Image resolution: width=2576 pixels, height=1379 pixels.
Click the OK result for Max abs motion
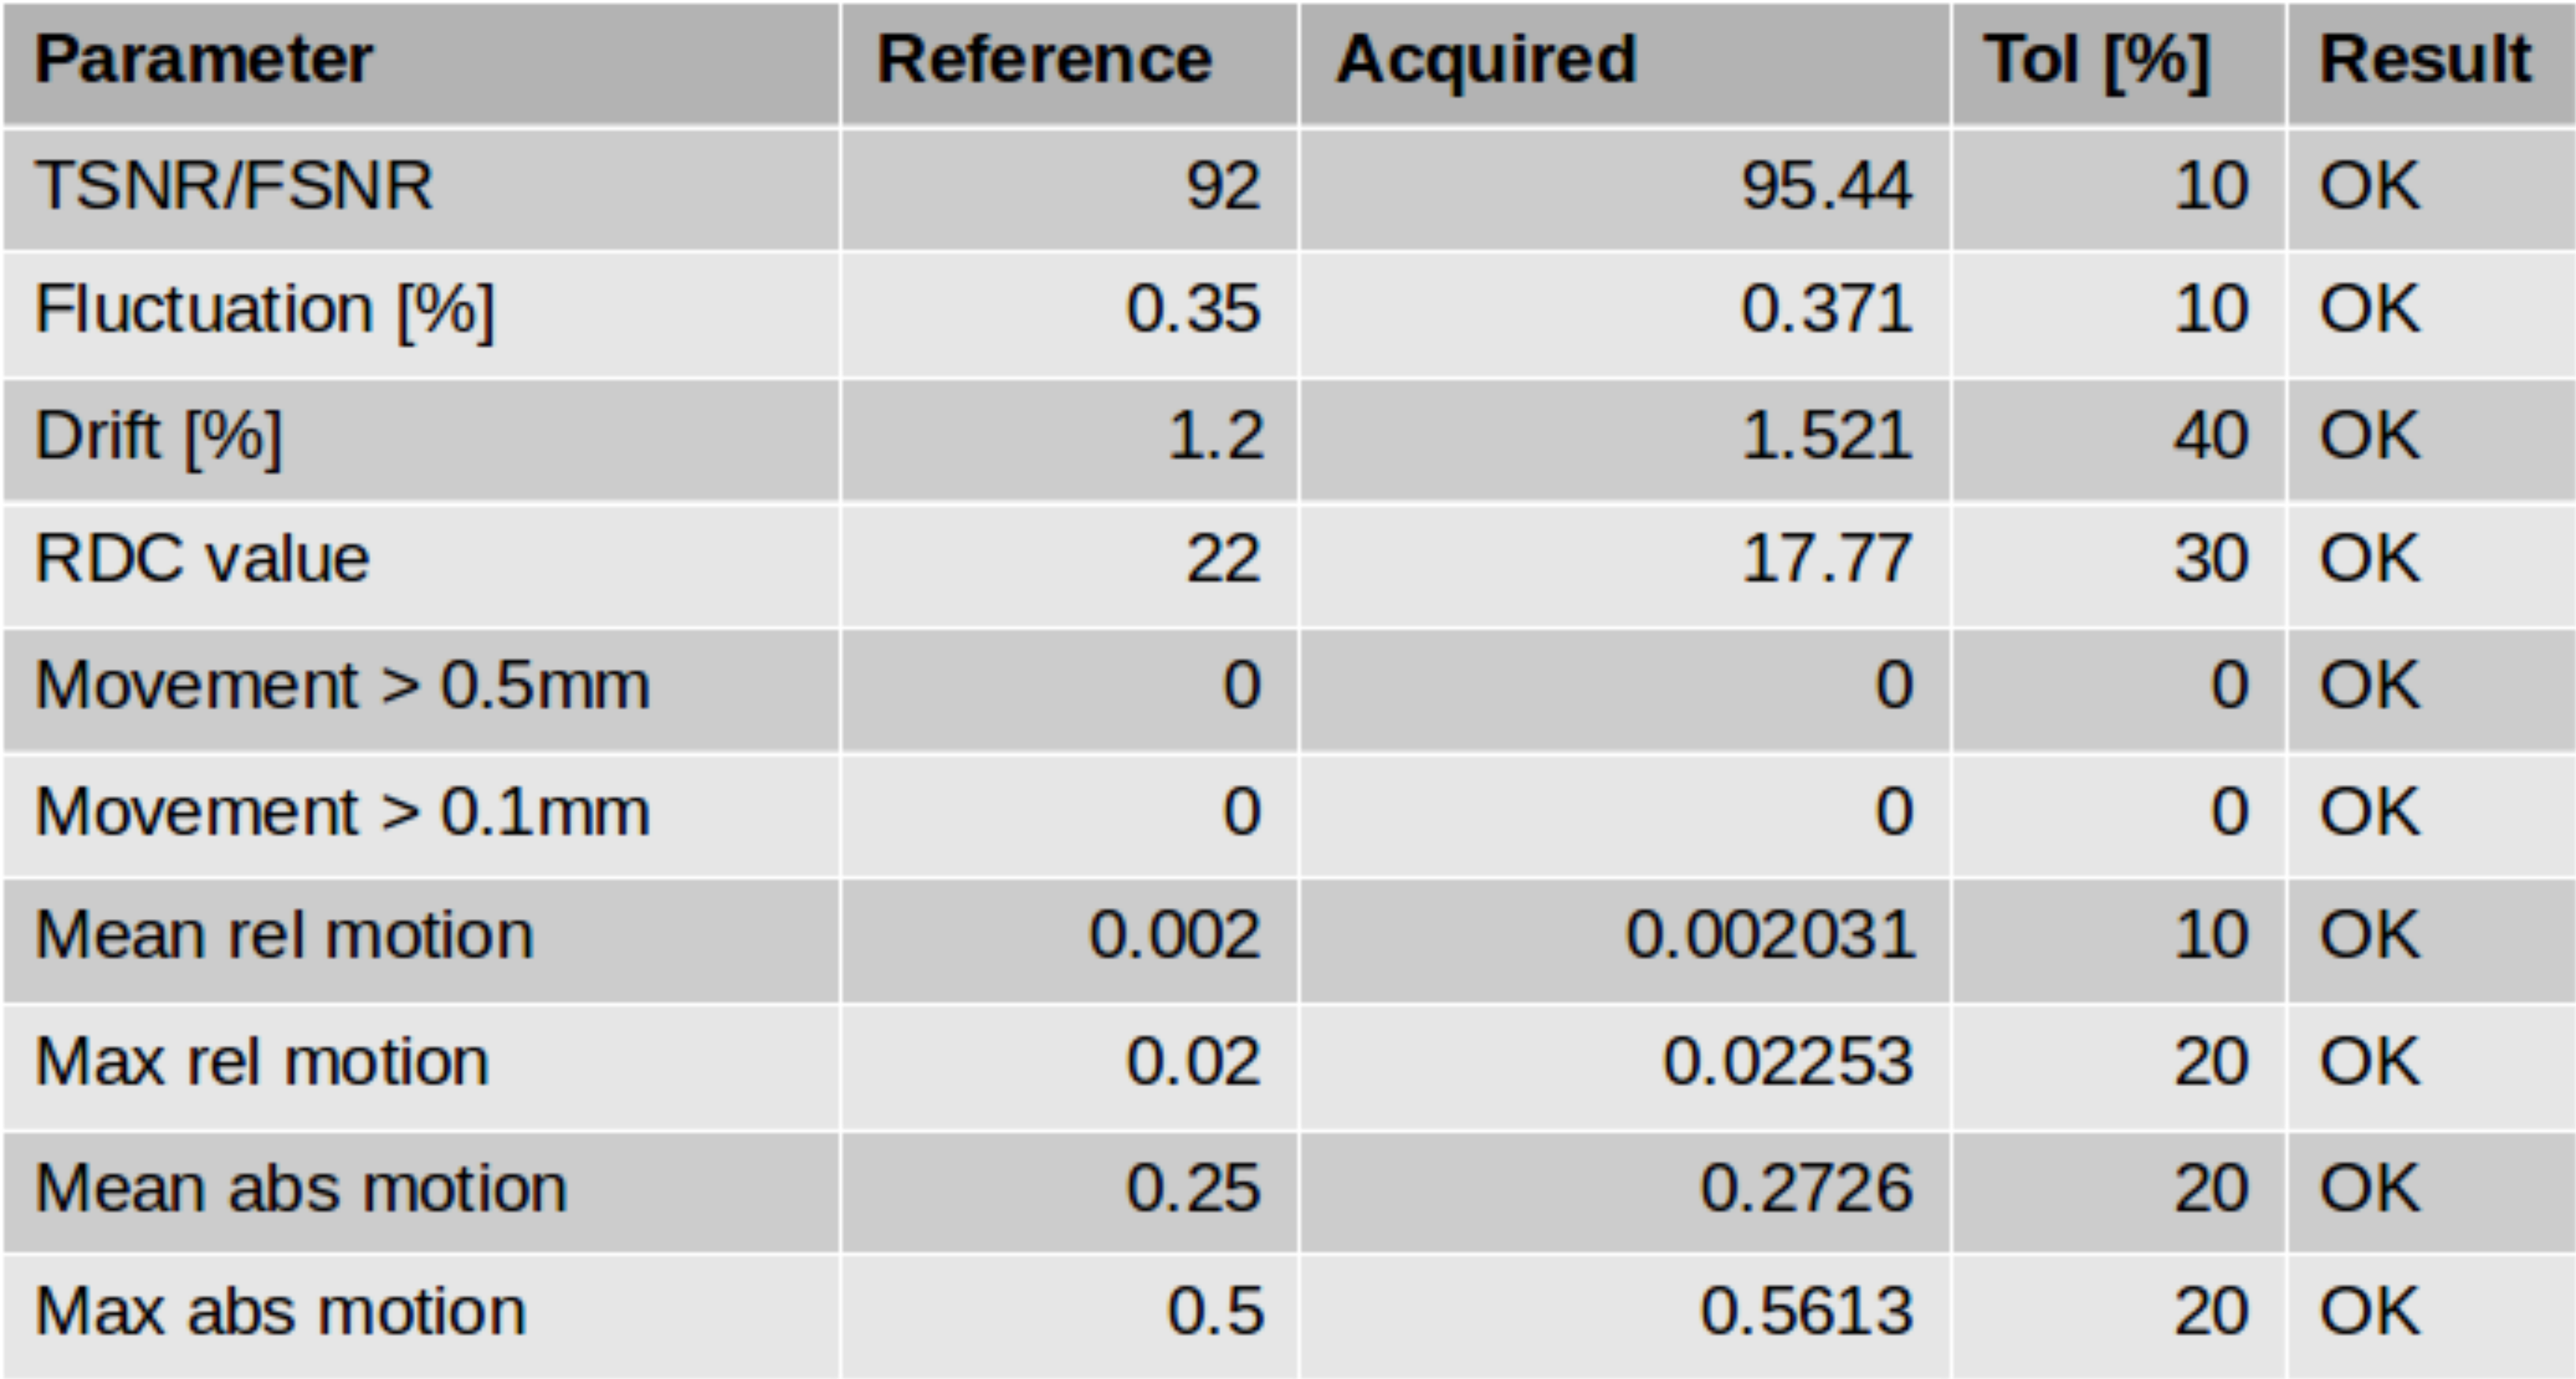[2369, 1312]
